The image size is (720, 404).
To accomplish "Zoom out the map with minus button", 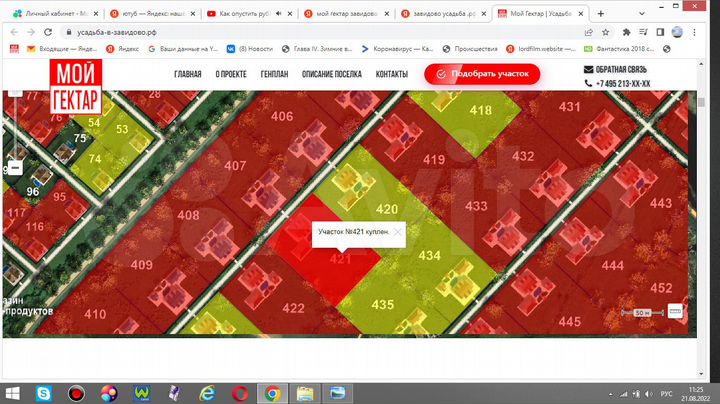I will point(15,168).
